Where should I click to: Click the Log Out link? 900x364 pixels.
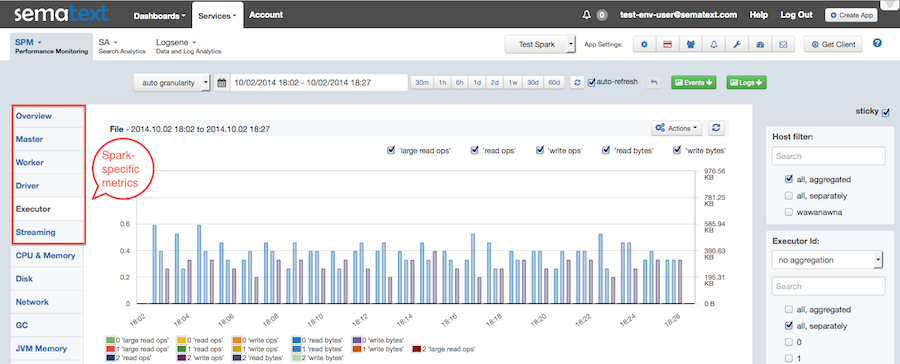tap(797, 16)
